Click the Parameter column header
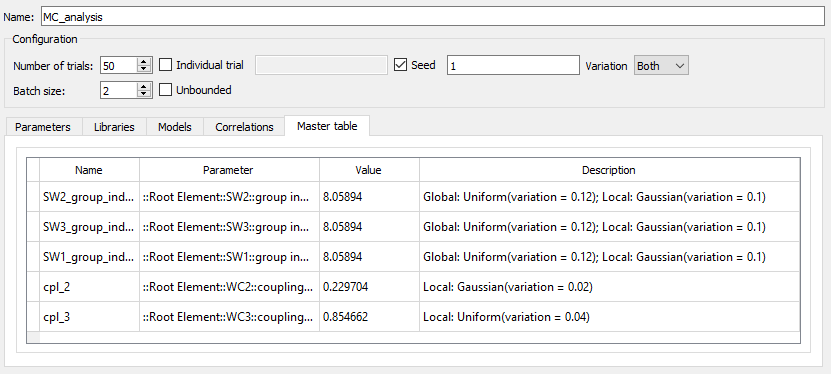 point(229,170)
